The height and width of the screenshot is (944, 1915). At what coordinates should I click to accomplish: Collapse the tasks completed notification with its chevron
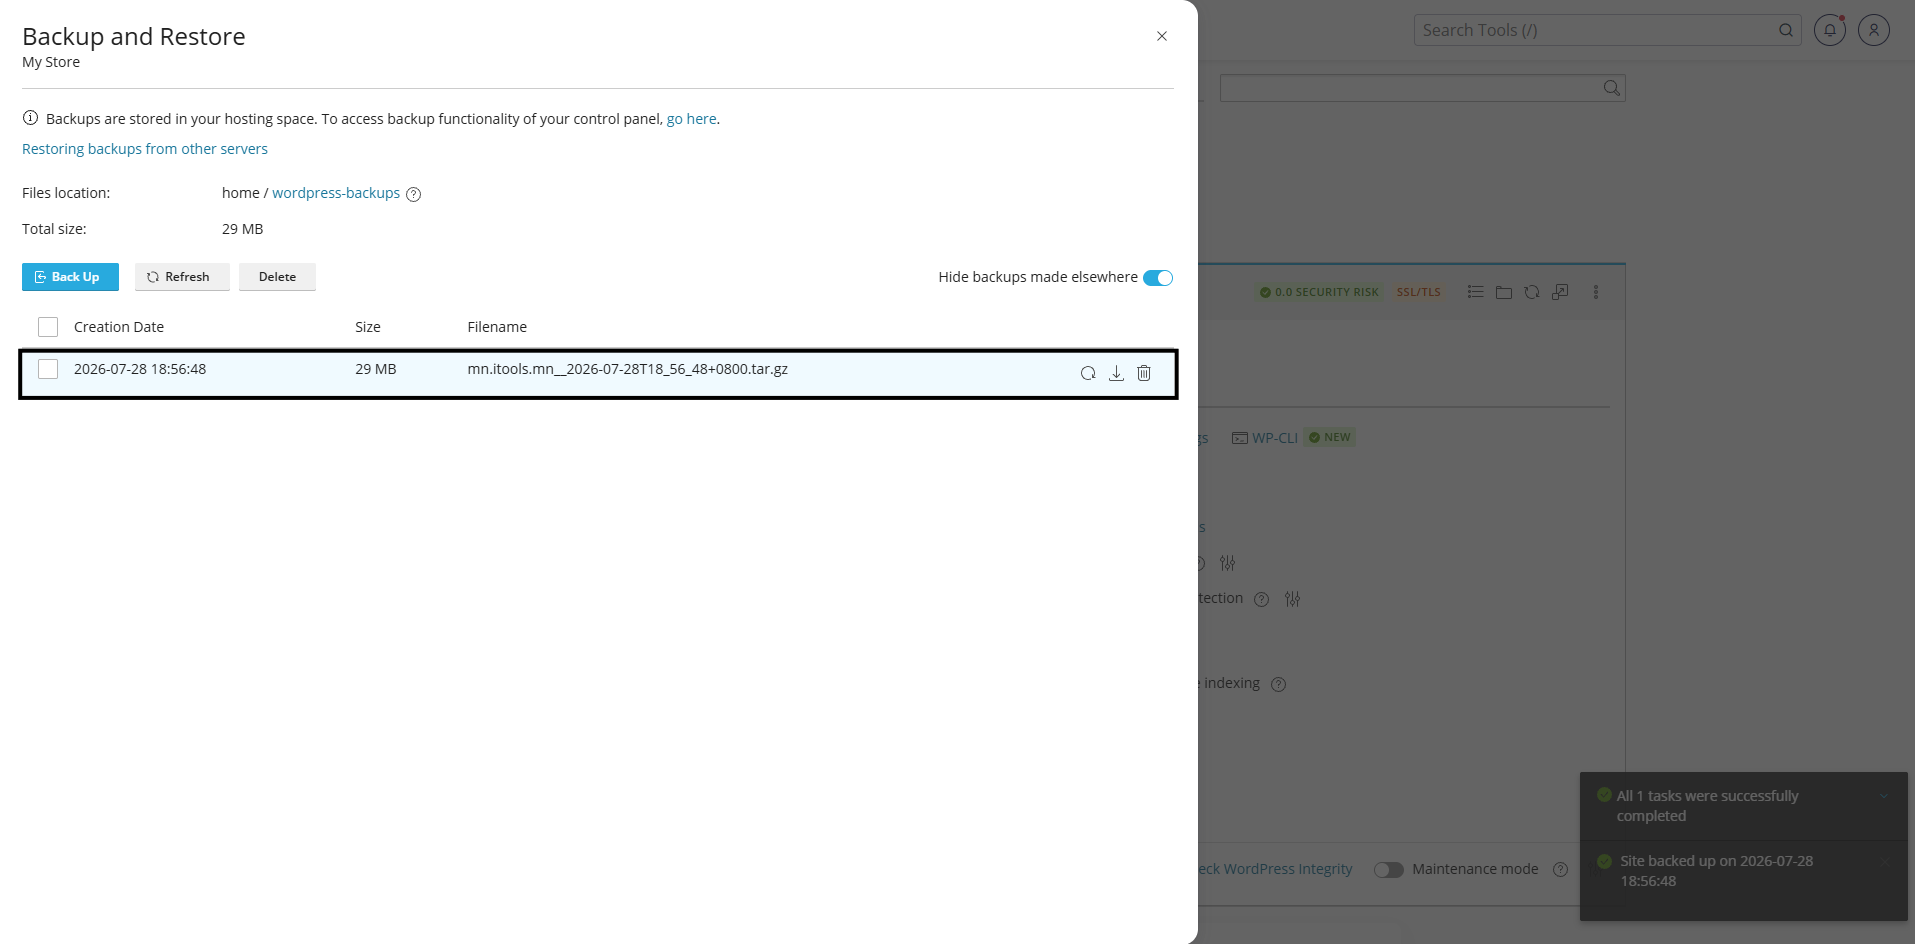coord(1884,796)
